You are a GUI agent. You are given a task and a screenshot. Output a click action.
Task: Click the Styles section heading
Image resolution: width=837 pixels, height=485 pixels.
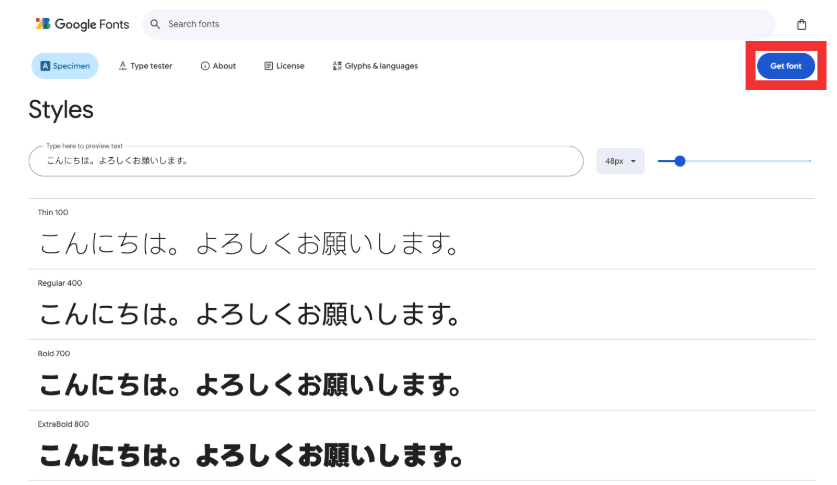tap(61, 109)
